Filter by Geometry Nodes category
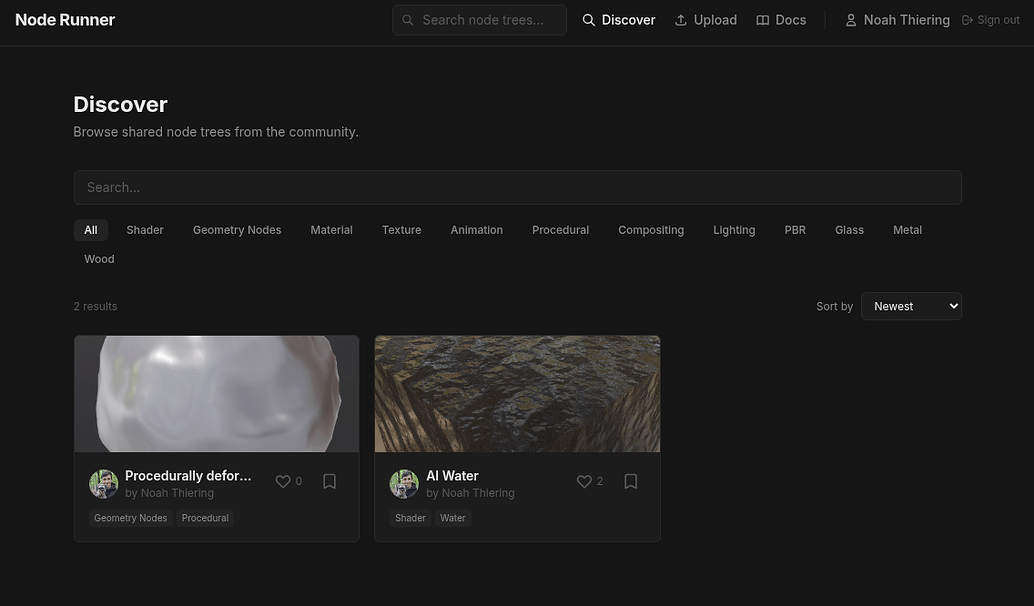 coord(237,230)
